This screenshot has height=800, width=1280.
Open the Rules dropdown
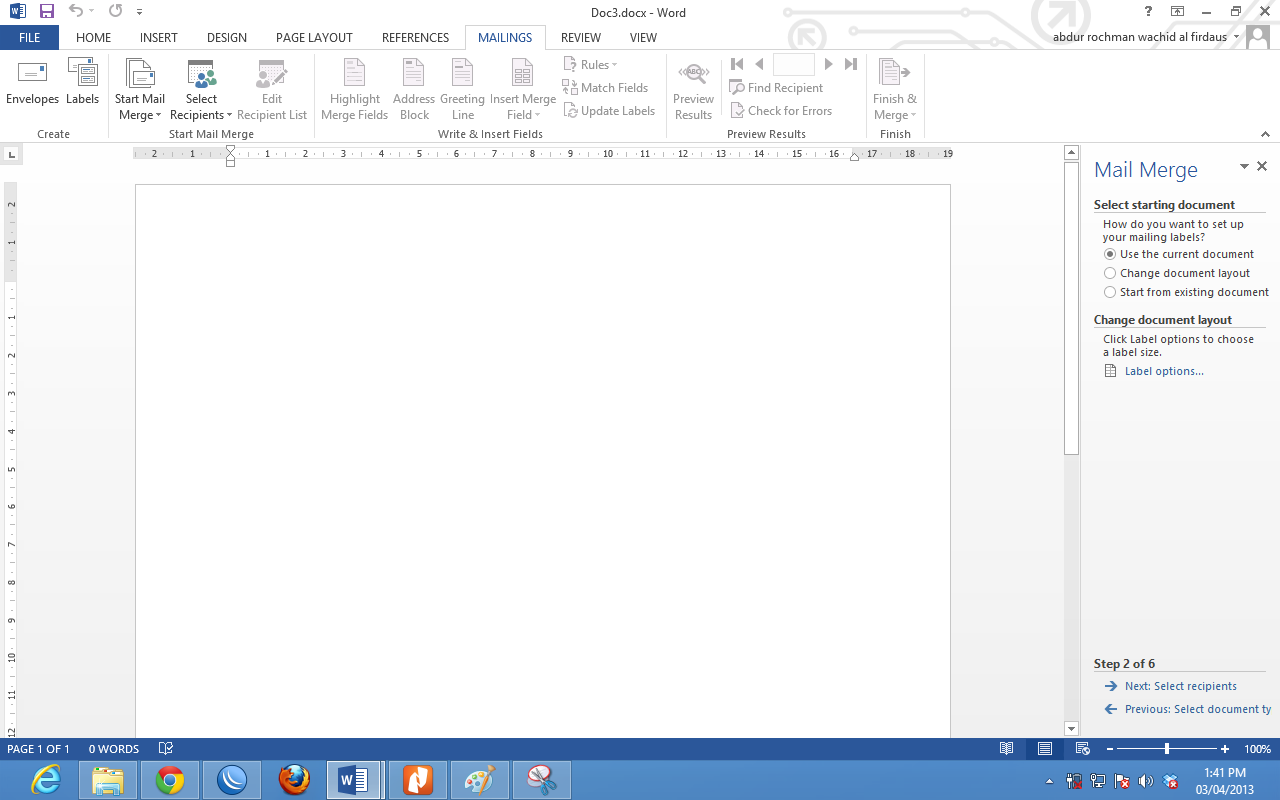(590, 65)
